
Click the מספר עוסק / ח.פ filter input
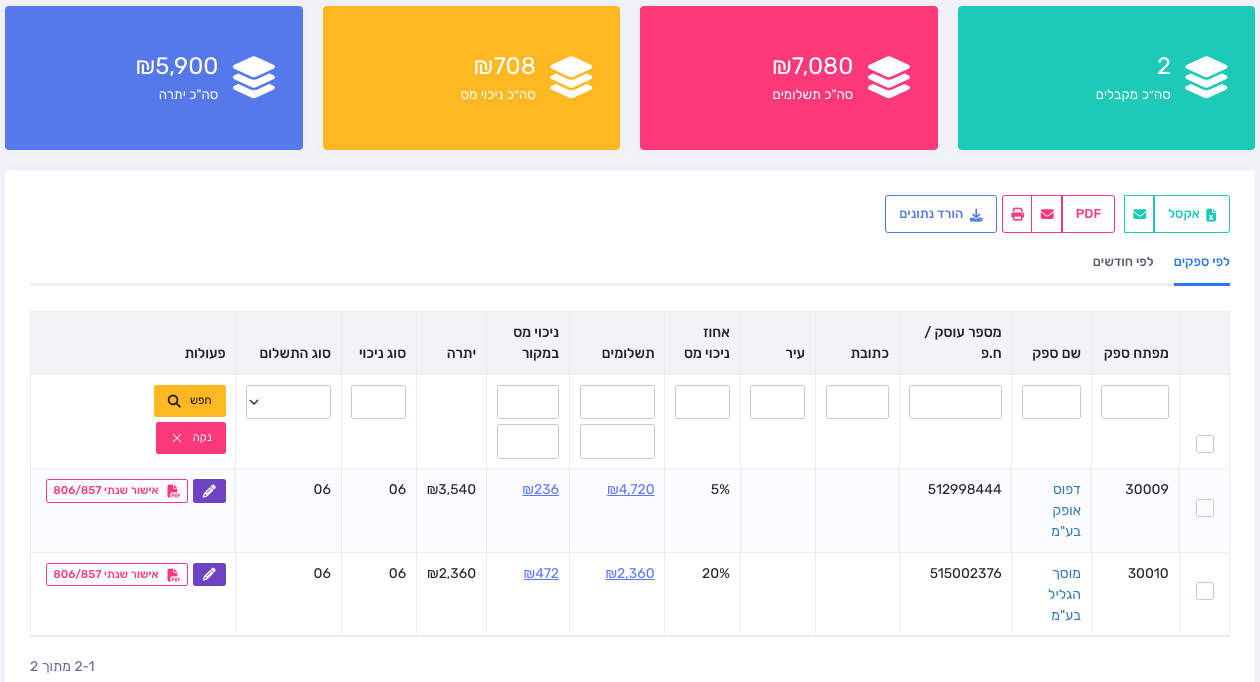coord(955,402)
